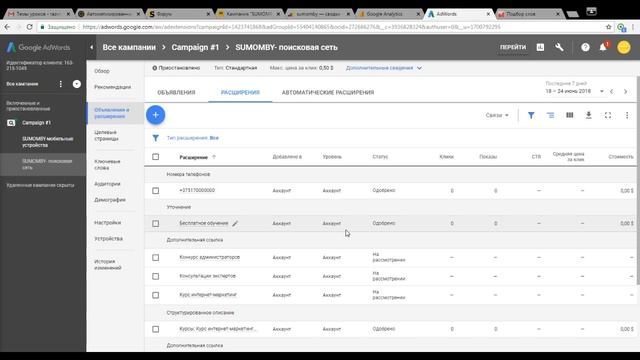Sort by the Стоимость column header

click(x=621, y=157)
